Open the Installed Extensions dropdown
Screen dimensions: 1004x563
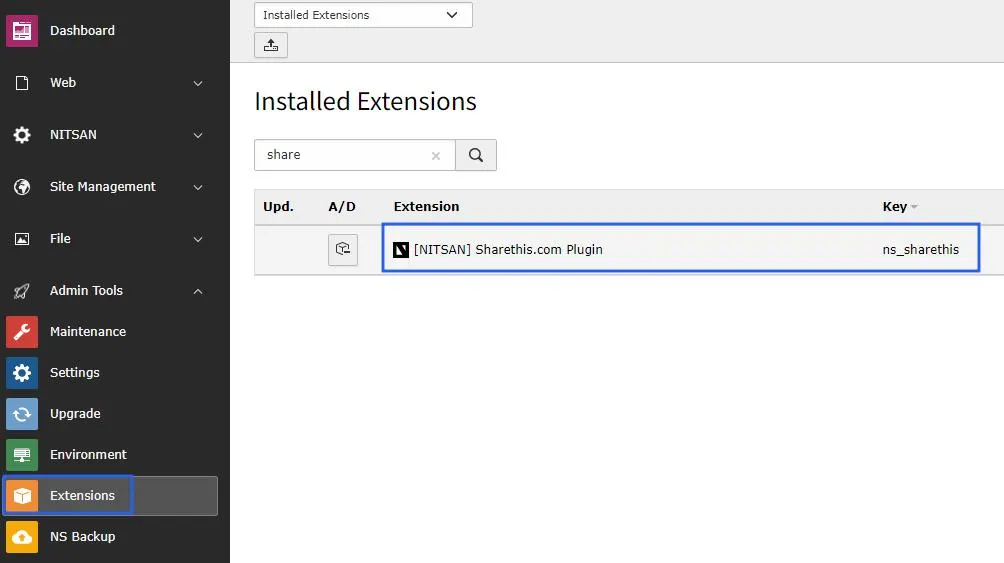click(x=363, y=15)
